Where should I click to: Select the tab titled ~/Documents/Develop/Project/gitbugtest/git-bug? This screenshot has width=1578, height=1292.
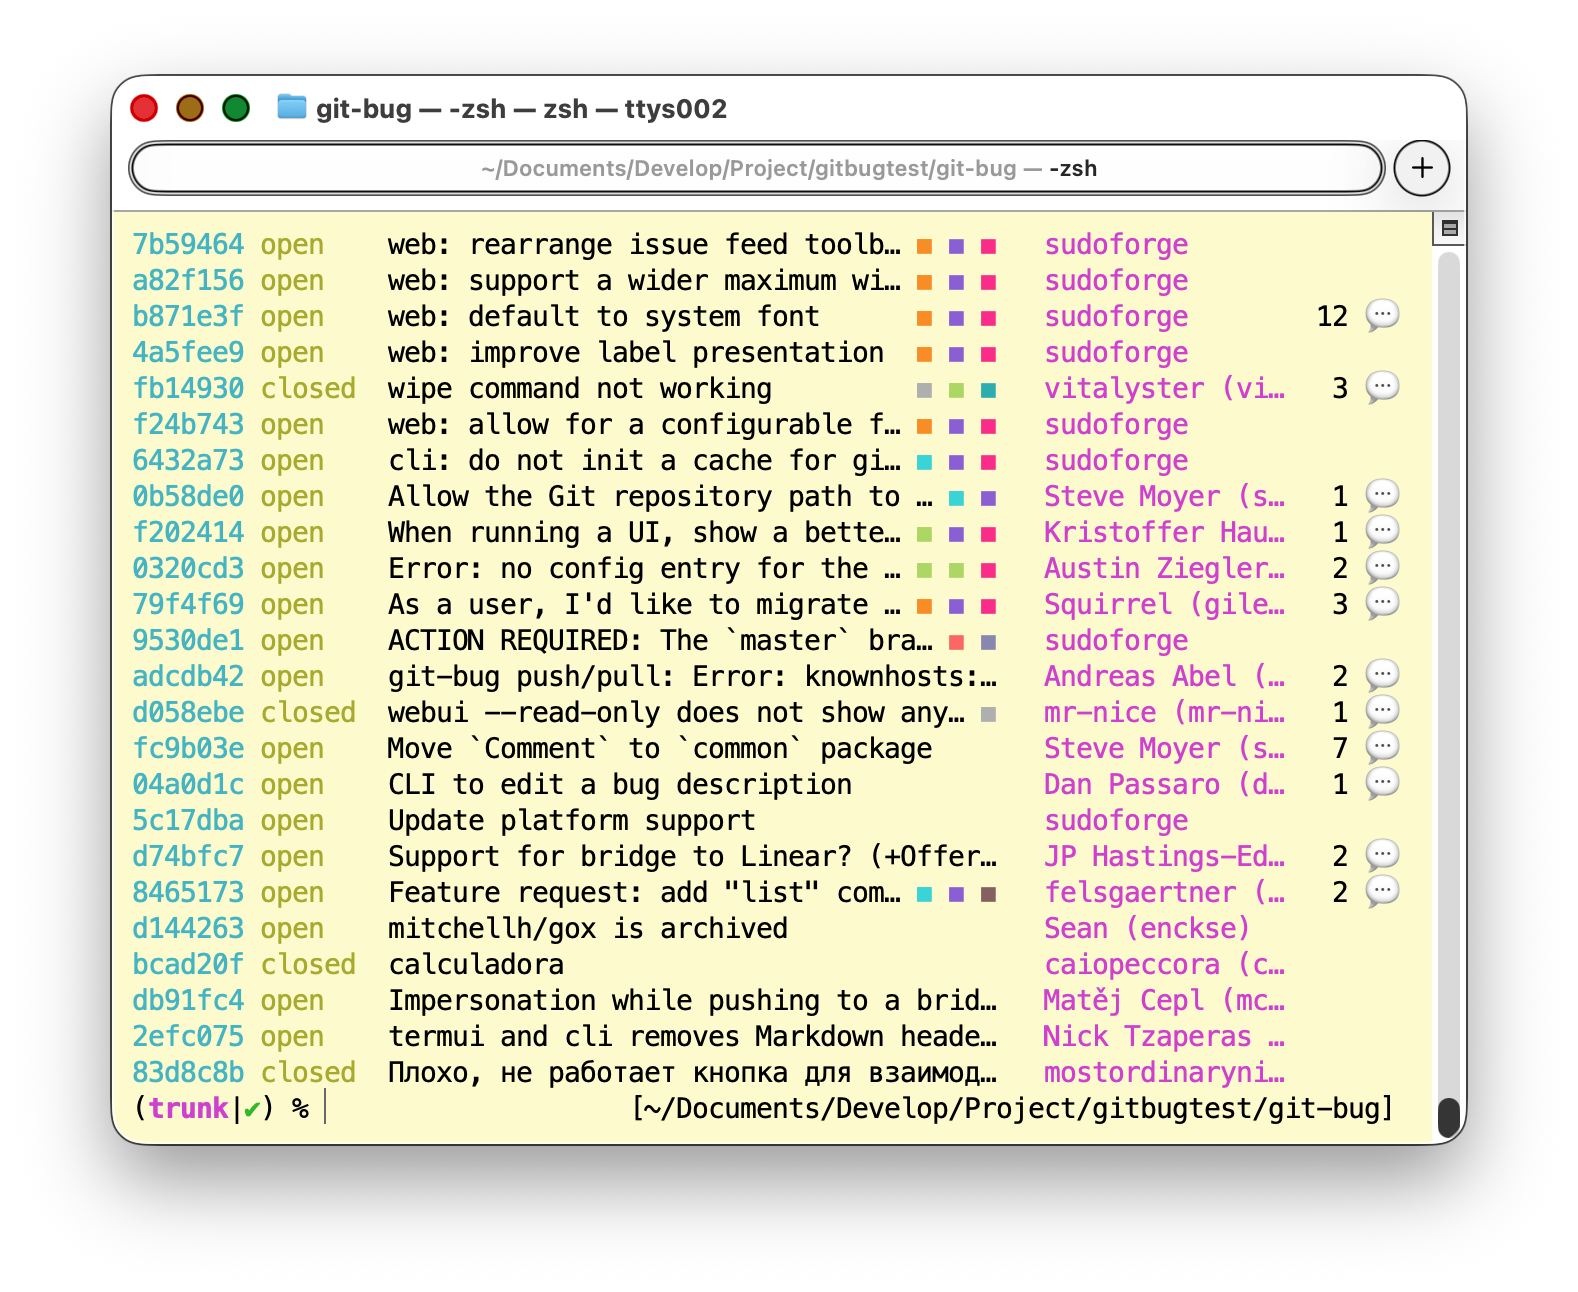coord(756,168)
